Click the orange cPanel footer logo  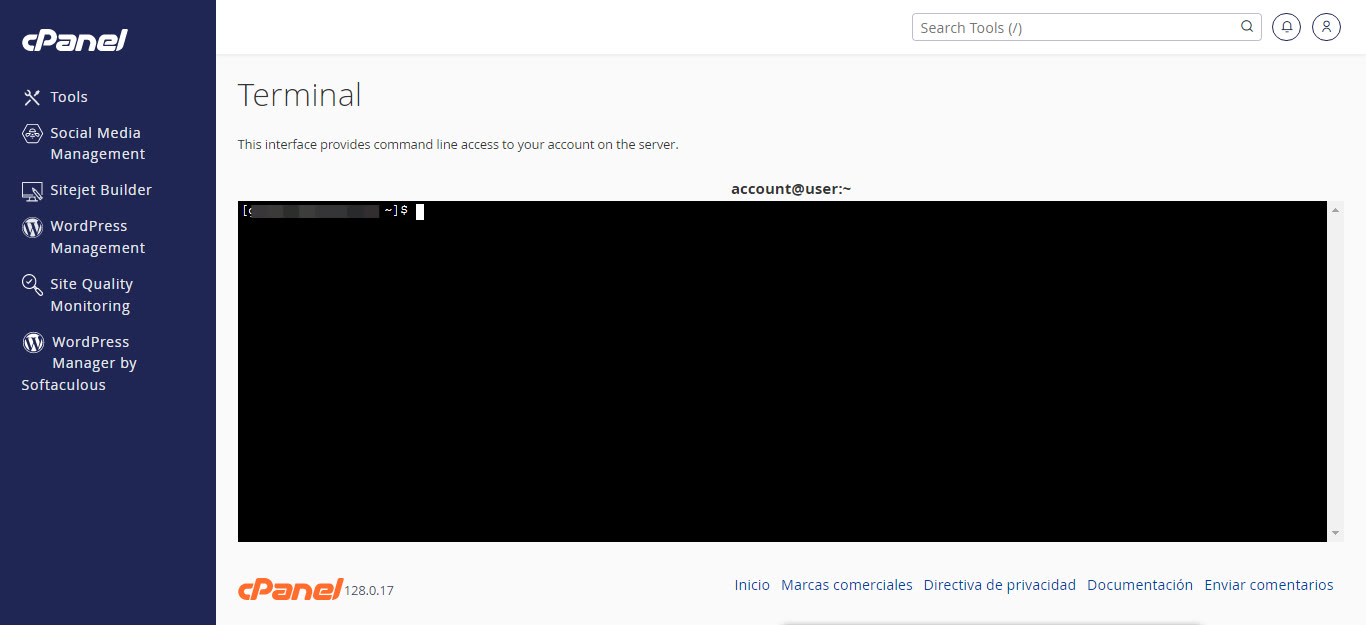(x=290, y=589)
